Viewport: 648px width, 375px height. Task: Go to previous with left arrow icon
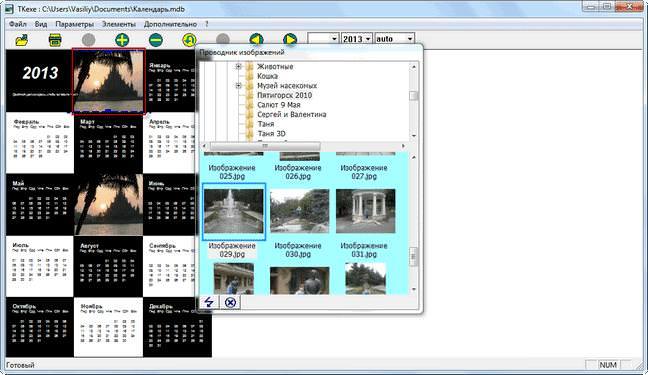256,40
